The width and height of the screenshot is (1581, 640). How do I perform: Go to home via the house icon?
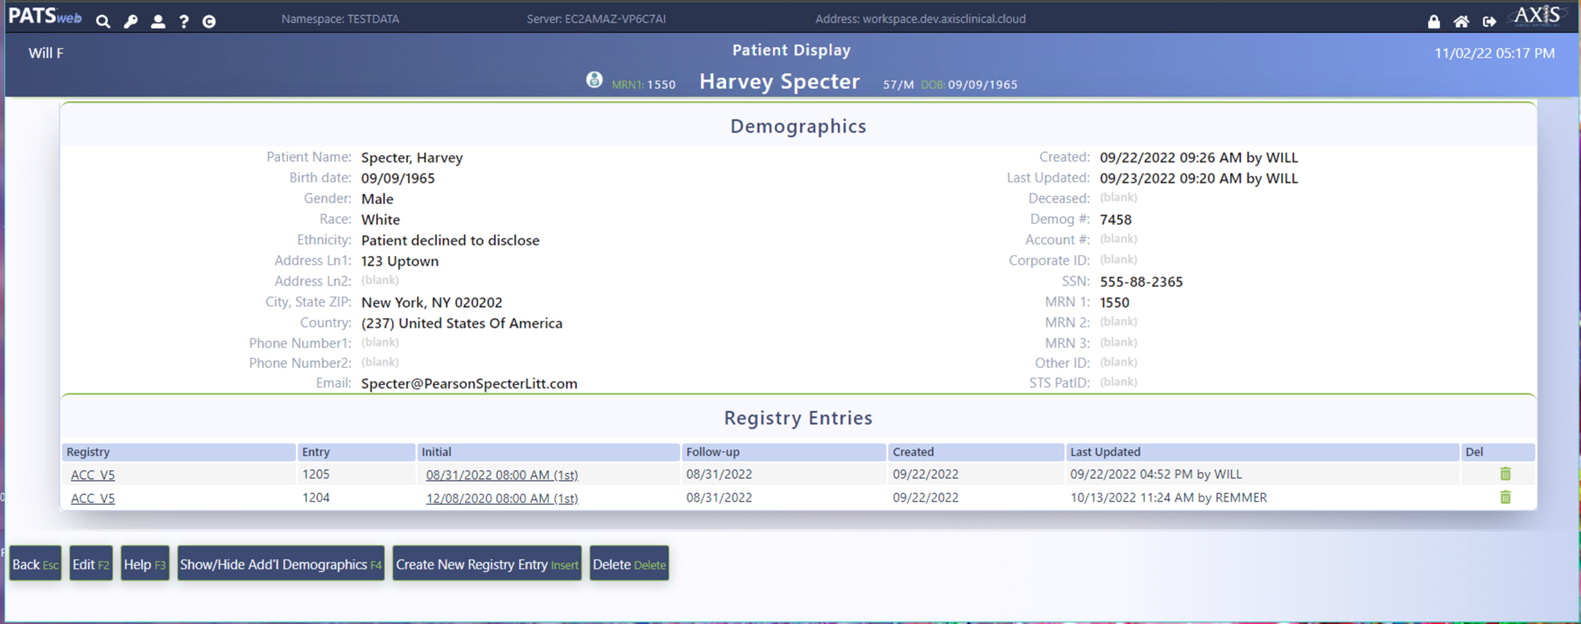1461,21
